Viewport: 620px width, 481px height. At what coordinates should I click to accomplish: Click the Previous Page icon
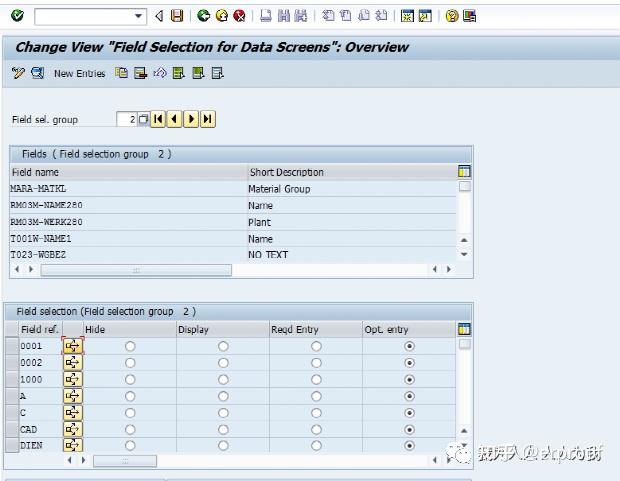[x=346, y=16]
